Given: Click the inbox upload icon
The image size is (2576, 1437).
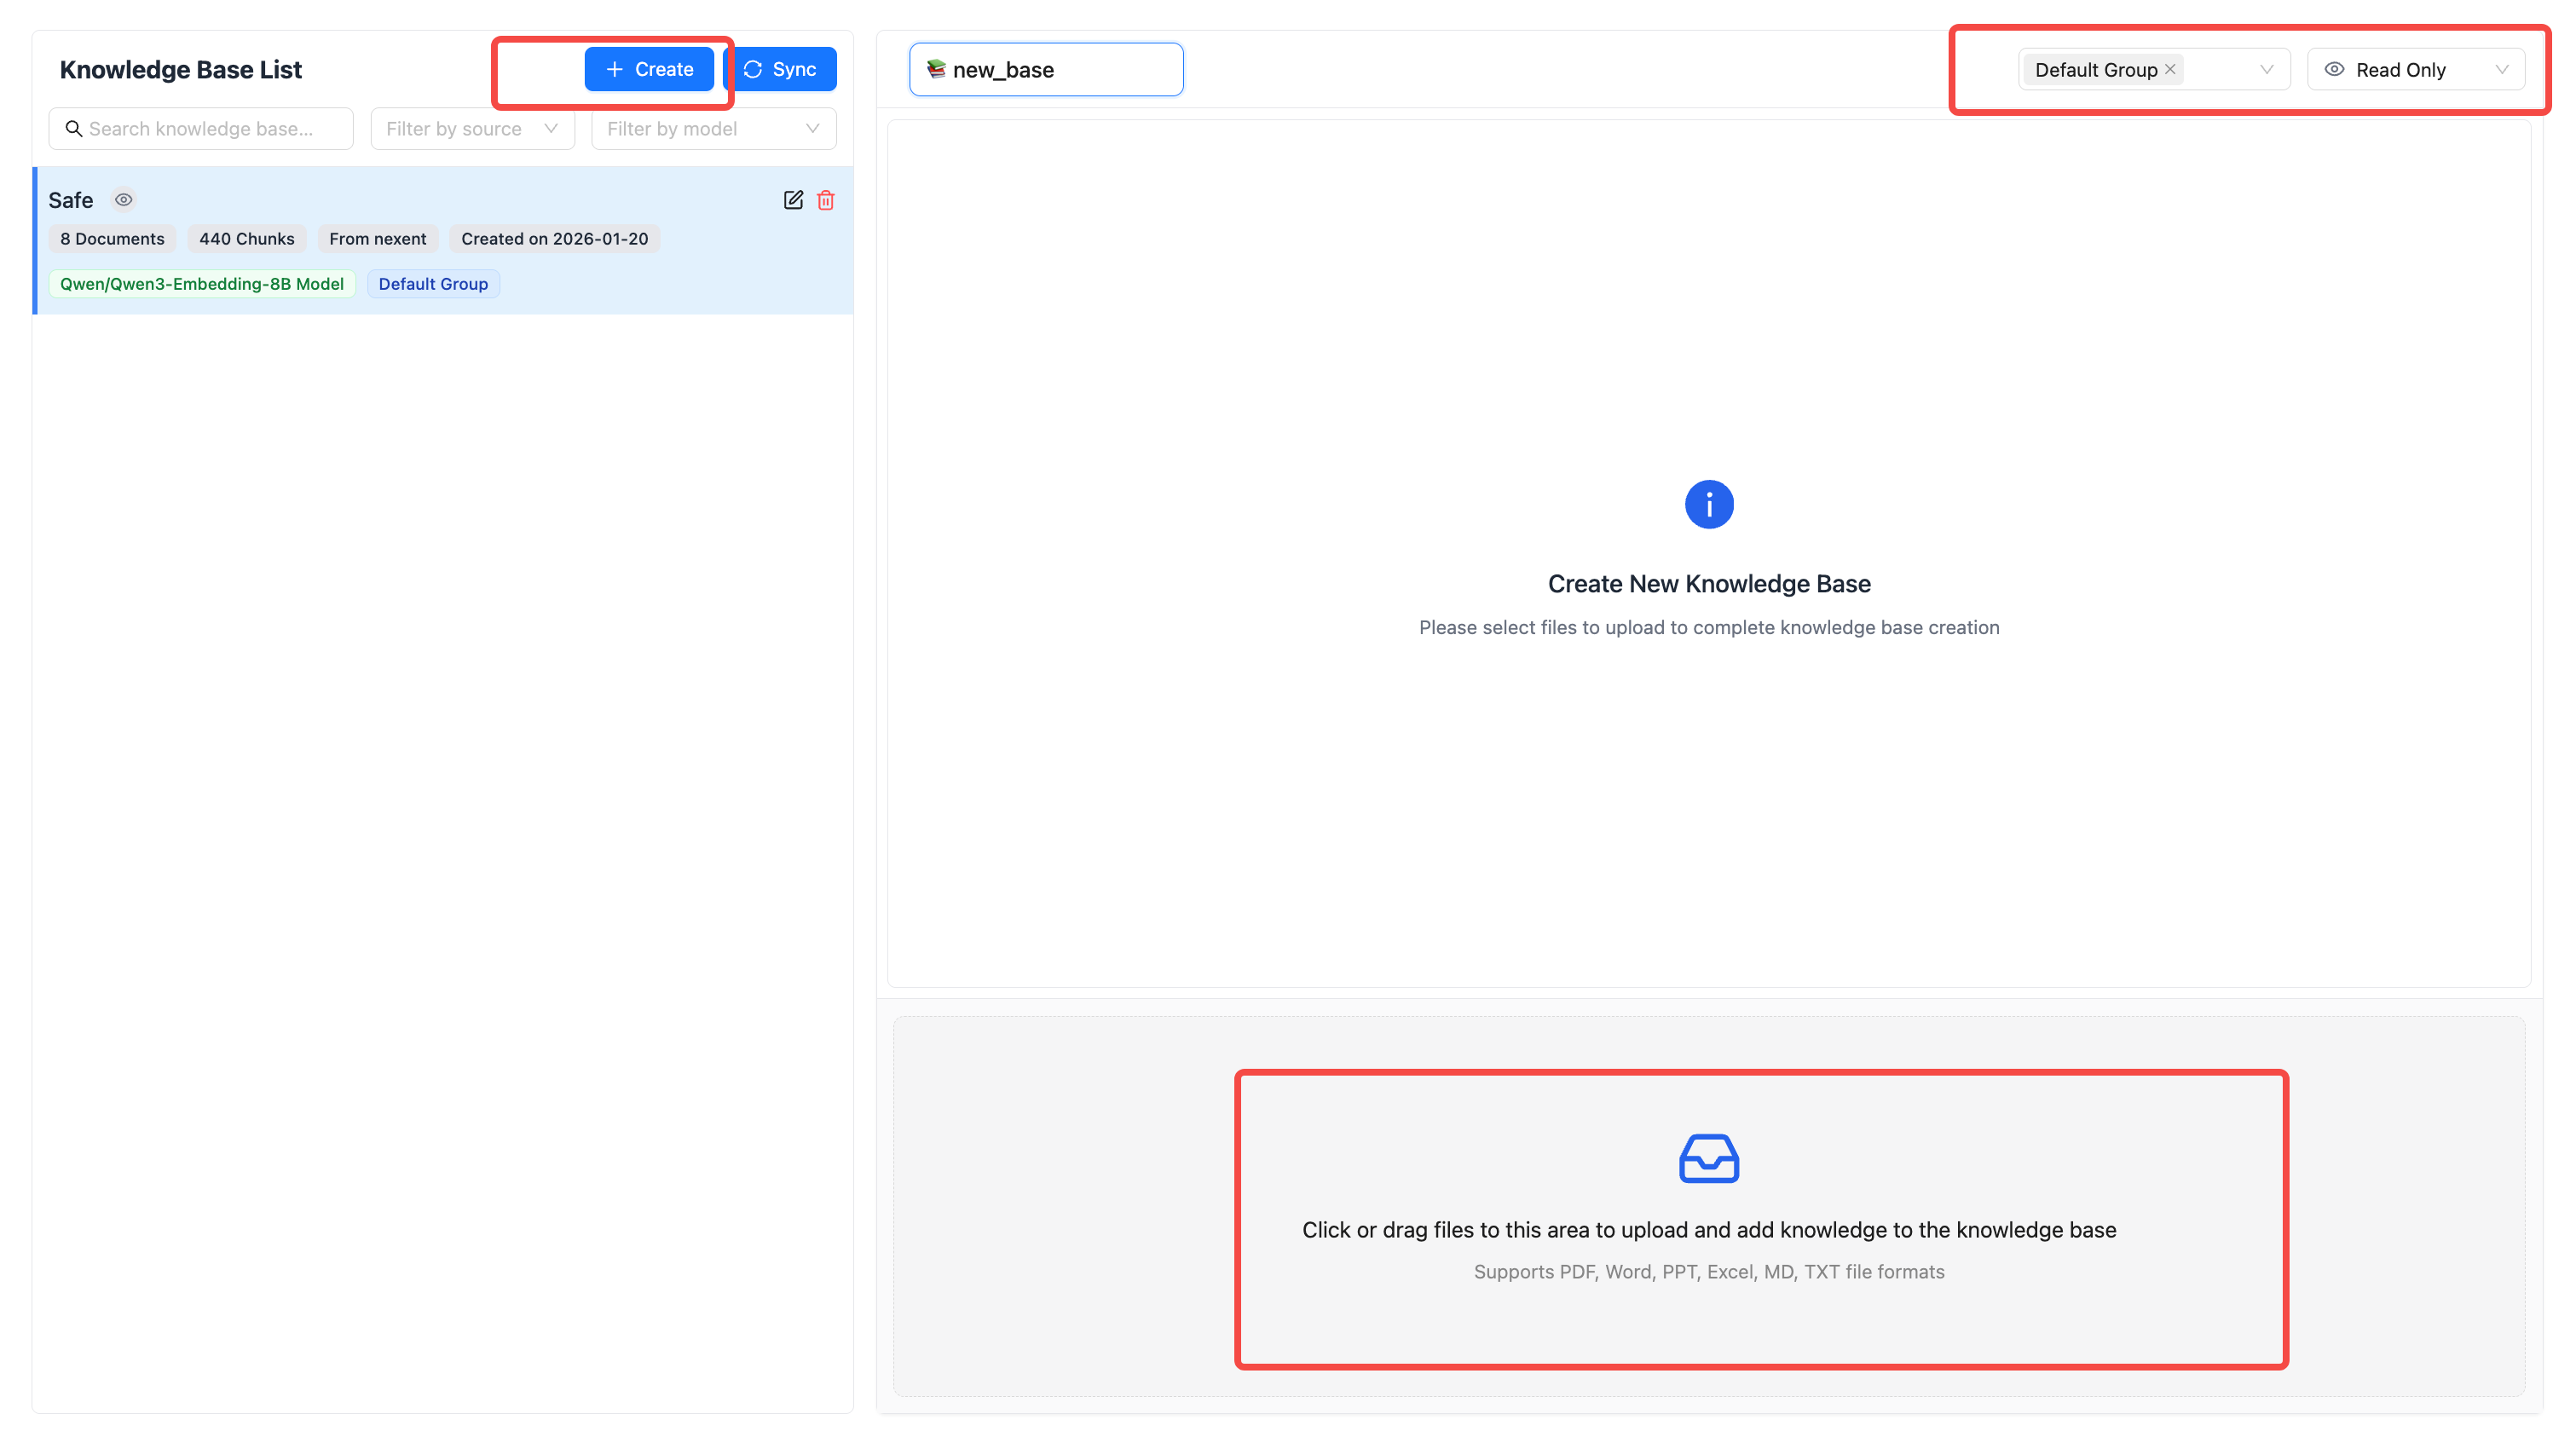Looking at the screenshot, I should pos(1708,1158).
